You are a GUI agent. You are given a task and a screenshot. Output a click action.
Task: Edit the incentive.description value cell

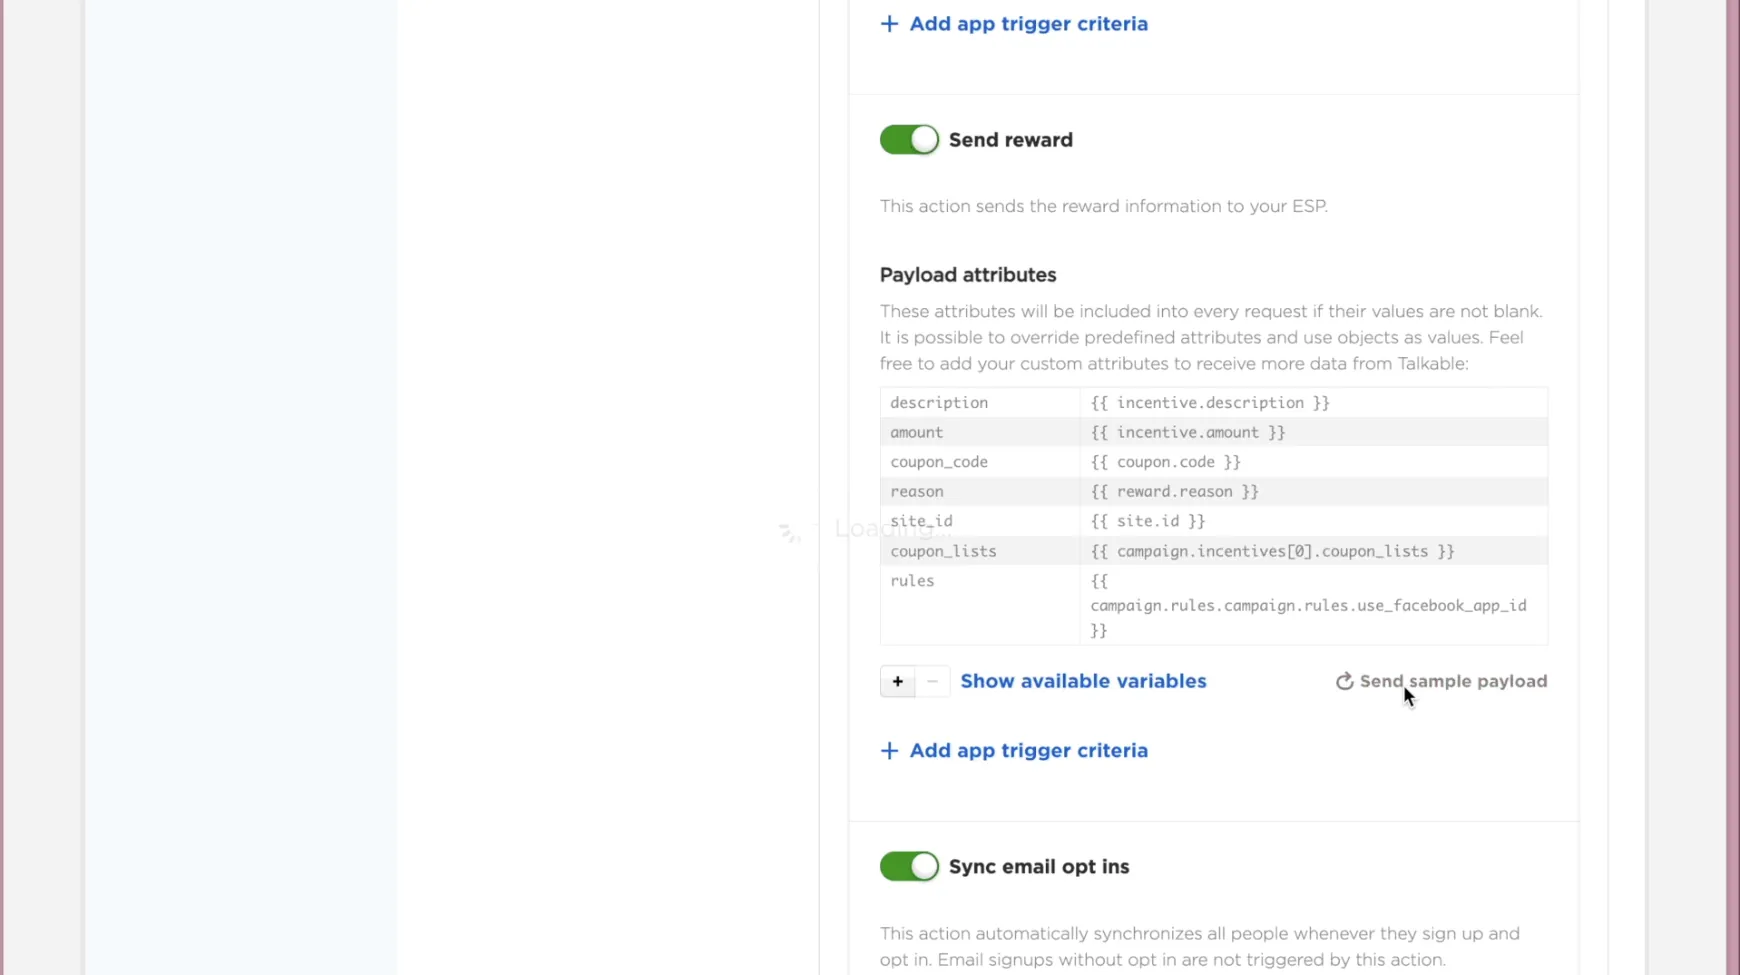[1314, 402]
